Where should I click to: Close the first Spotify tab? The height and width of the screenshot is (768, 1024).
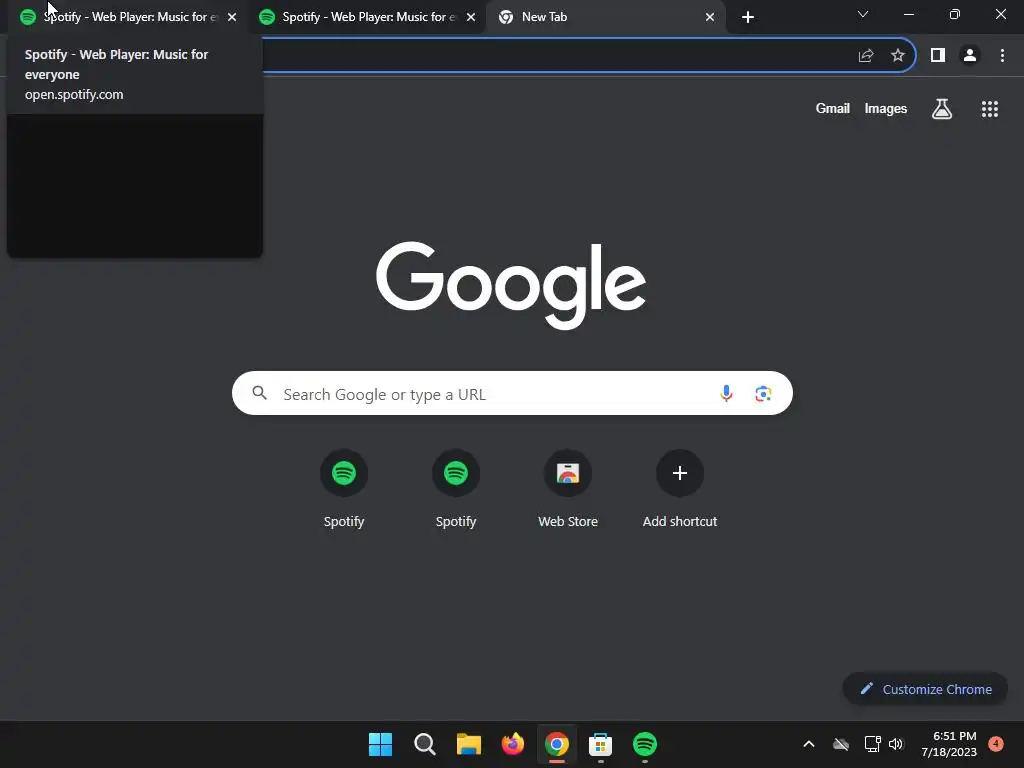pyautogui.click(x=232, y=17)
